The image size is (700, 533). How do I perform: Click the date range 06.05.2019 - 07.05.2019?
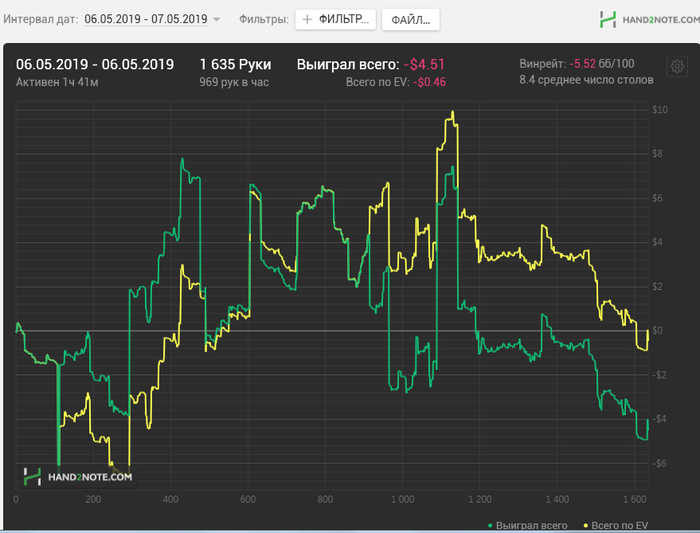pyautogui.click(x=146, y=19)
